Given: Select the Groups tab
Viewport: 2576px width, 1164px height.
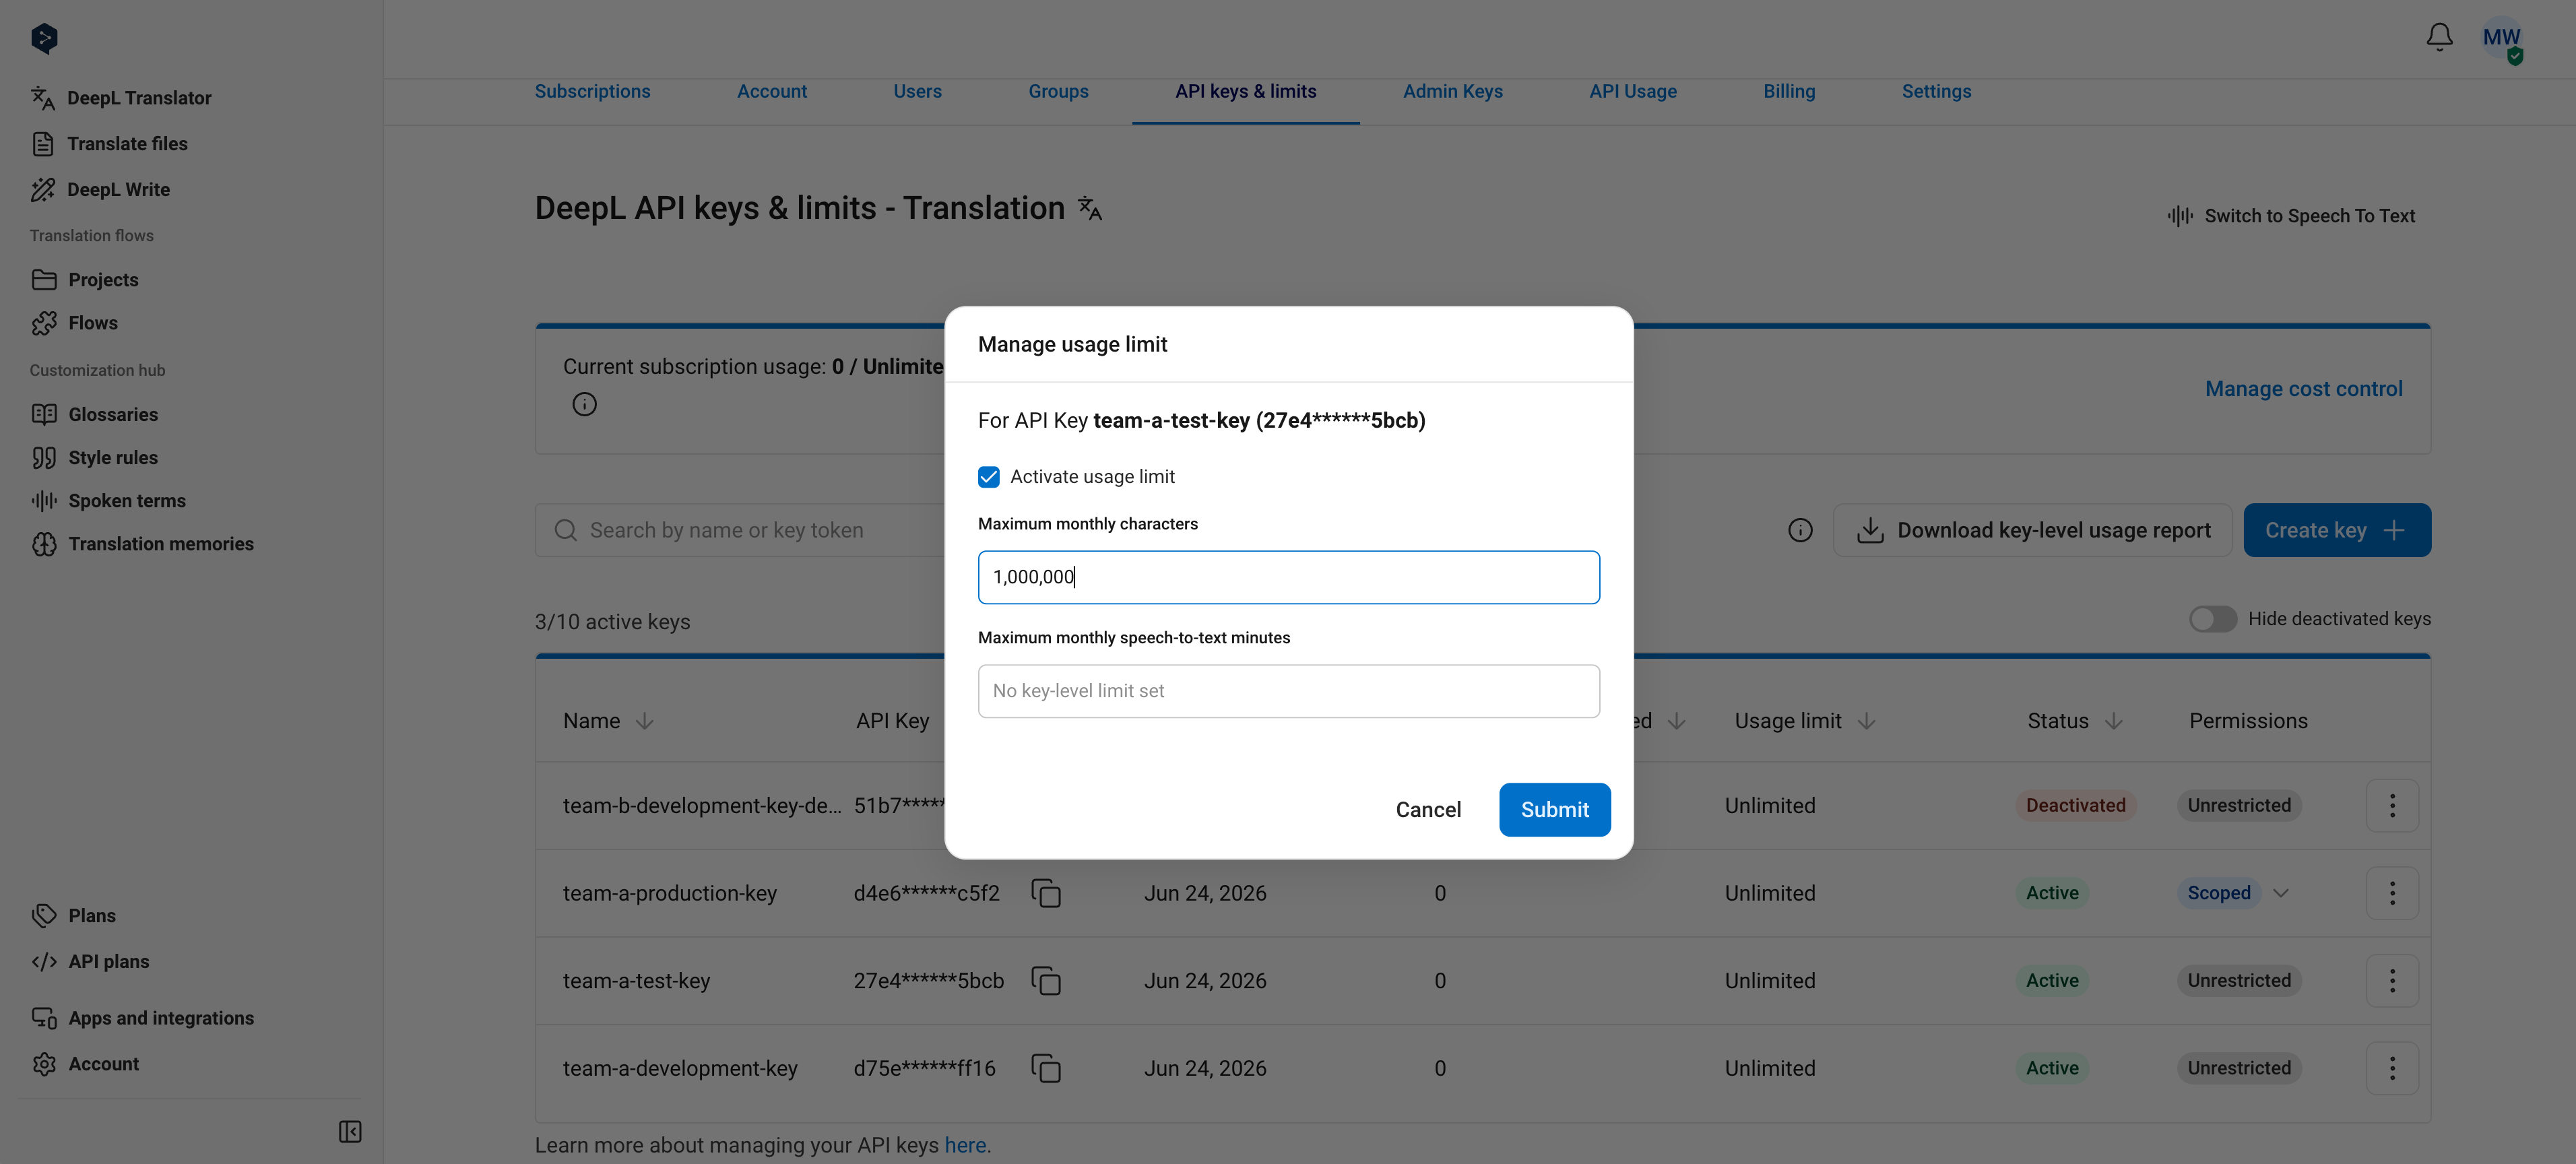Looking at the screenshot, I should click(x=1058, y=91).
